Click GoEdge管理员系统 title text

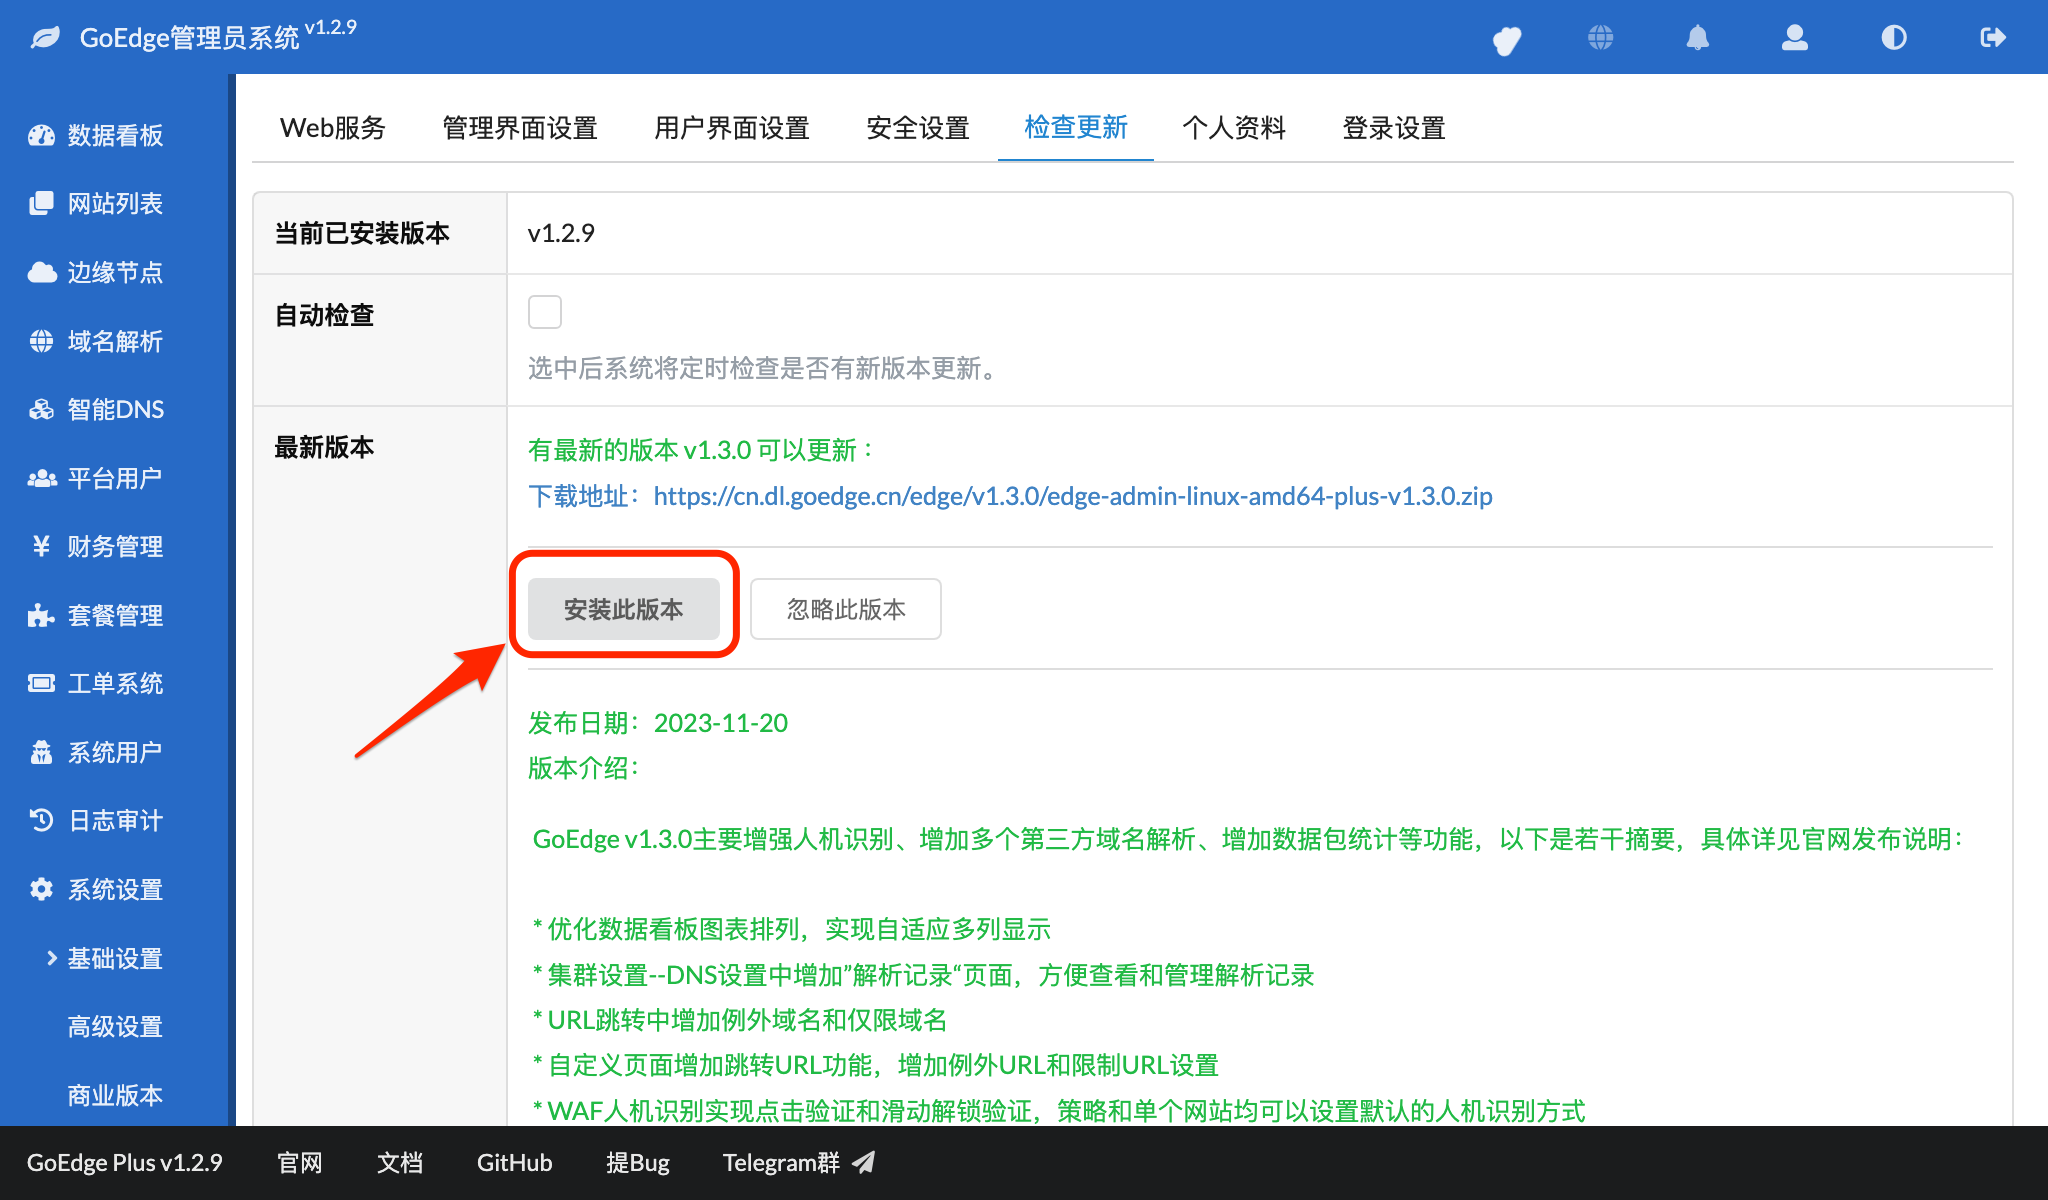189,38
